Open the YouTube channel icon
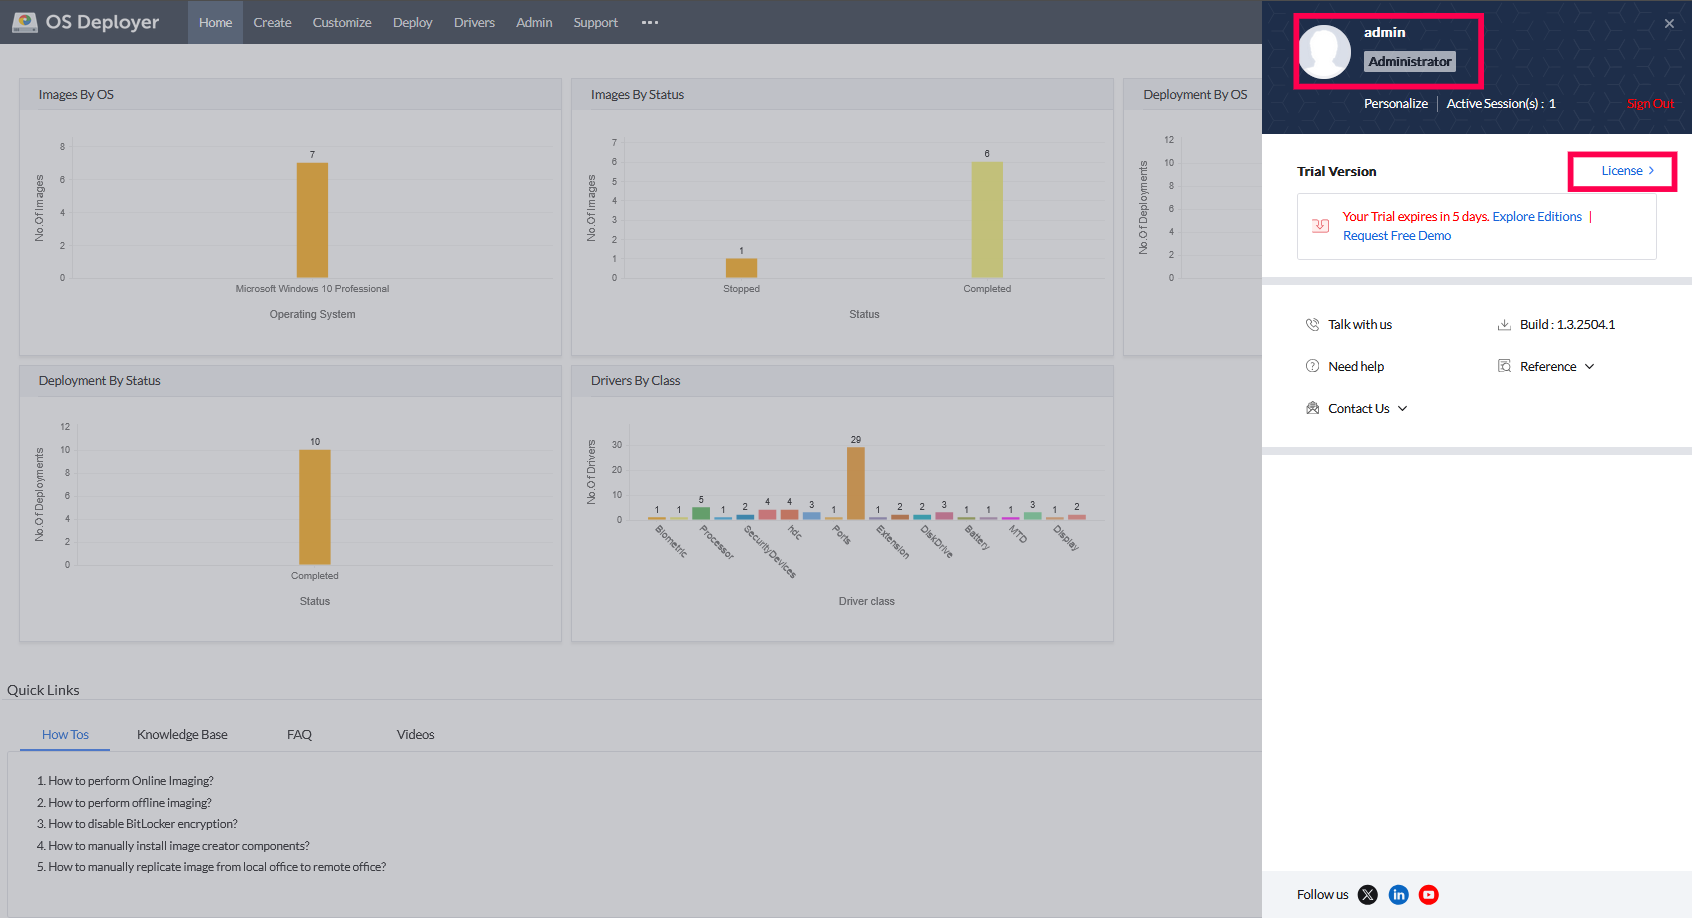The width and height of the screenshot is (1692, 918). click(1428, 894)
